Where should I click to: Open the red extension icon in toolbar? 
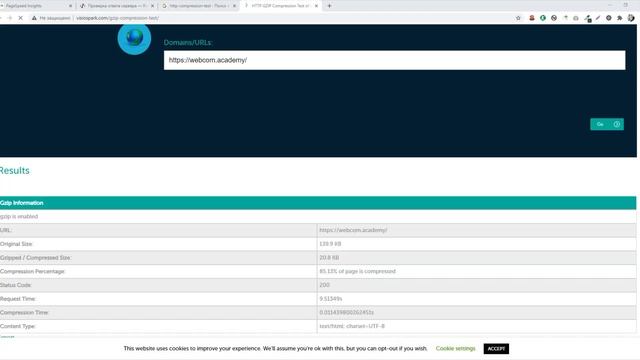pos(531,18)
